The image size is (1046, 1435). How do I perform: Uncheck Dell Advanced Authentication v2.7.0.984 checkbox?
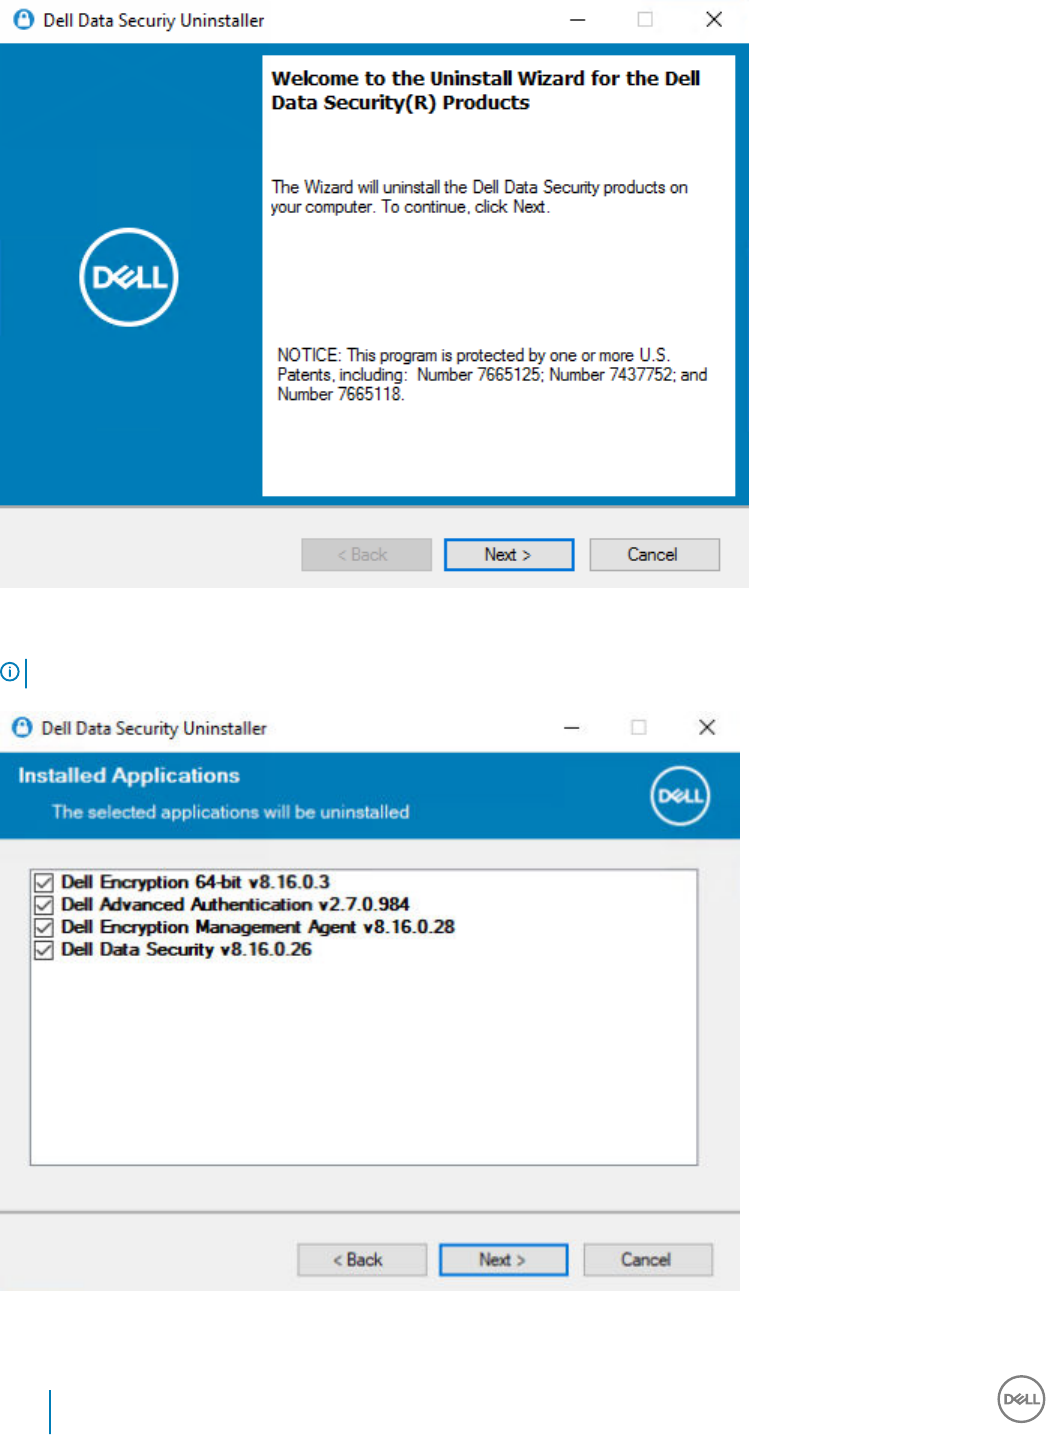[44, 905]
